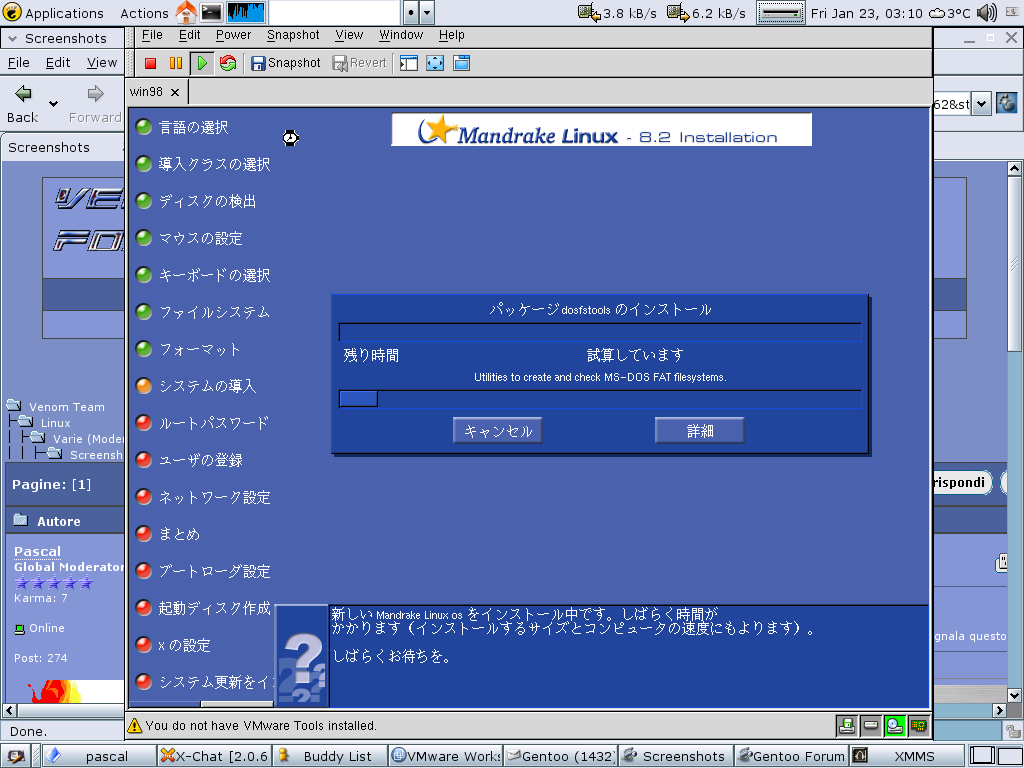The image size is (1024, 768).
Task: Open the panel Actions menu
Action: coord(144,12)
